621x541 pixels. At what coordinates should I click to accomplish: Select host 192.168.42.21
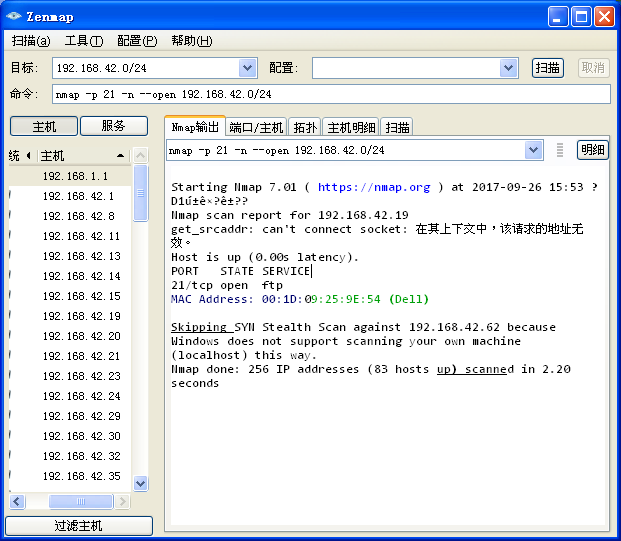pos(70,356)
